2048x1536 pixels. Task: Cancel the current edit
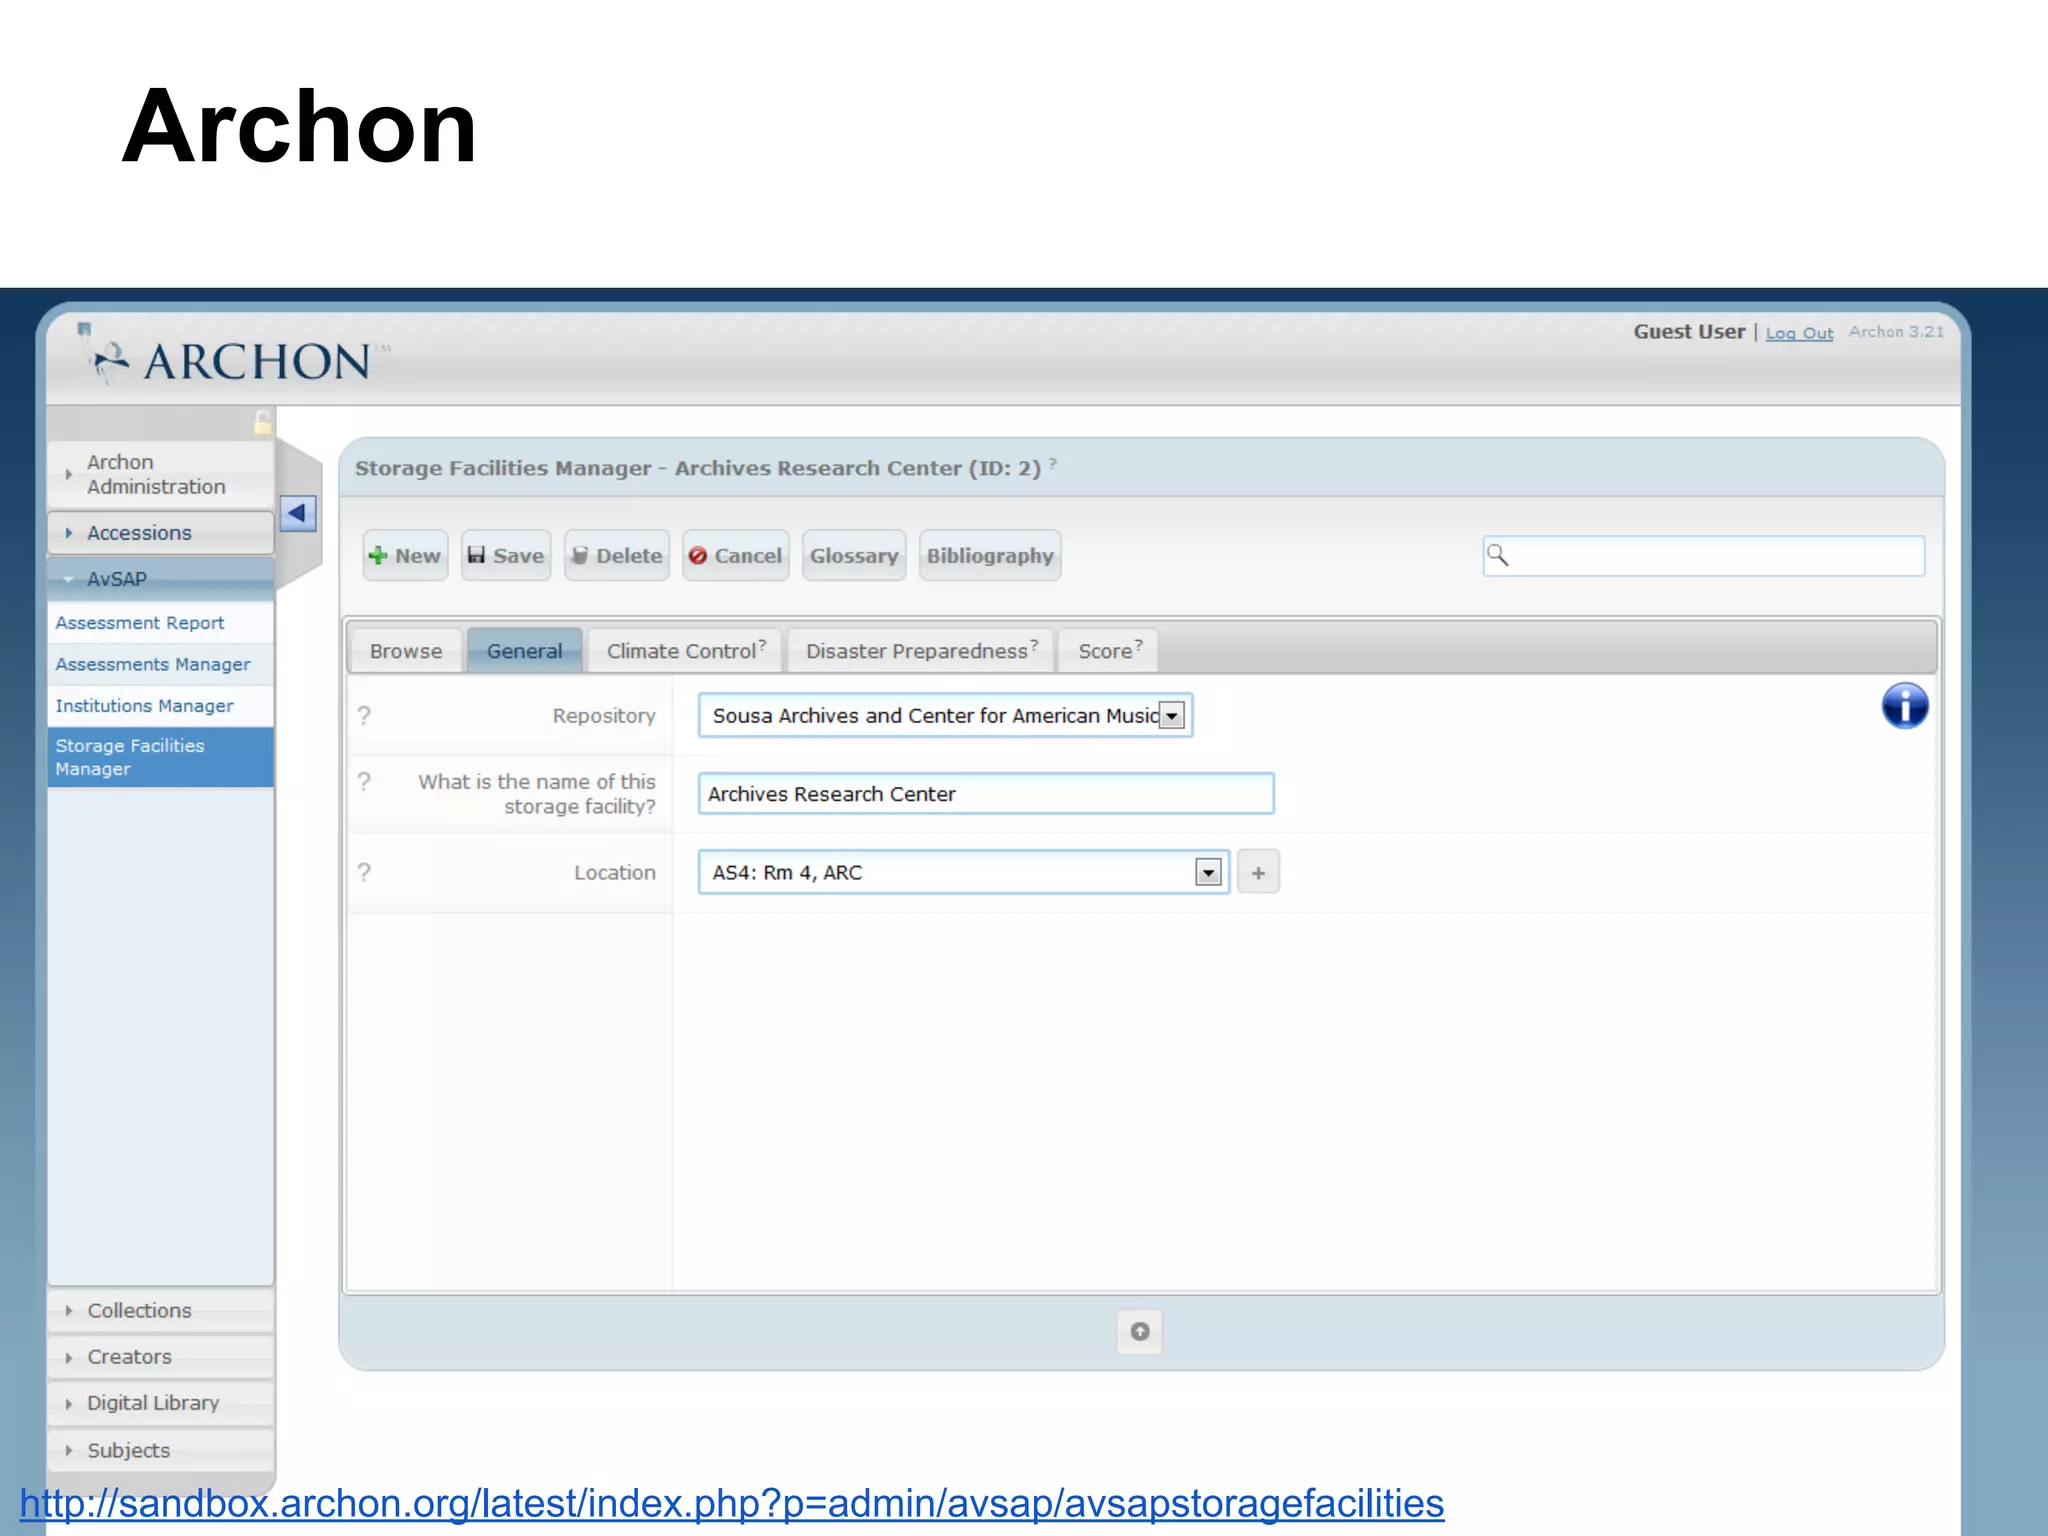coord(736,555)
